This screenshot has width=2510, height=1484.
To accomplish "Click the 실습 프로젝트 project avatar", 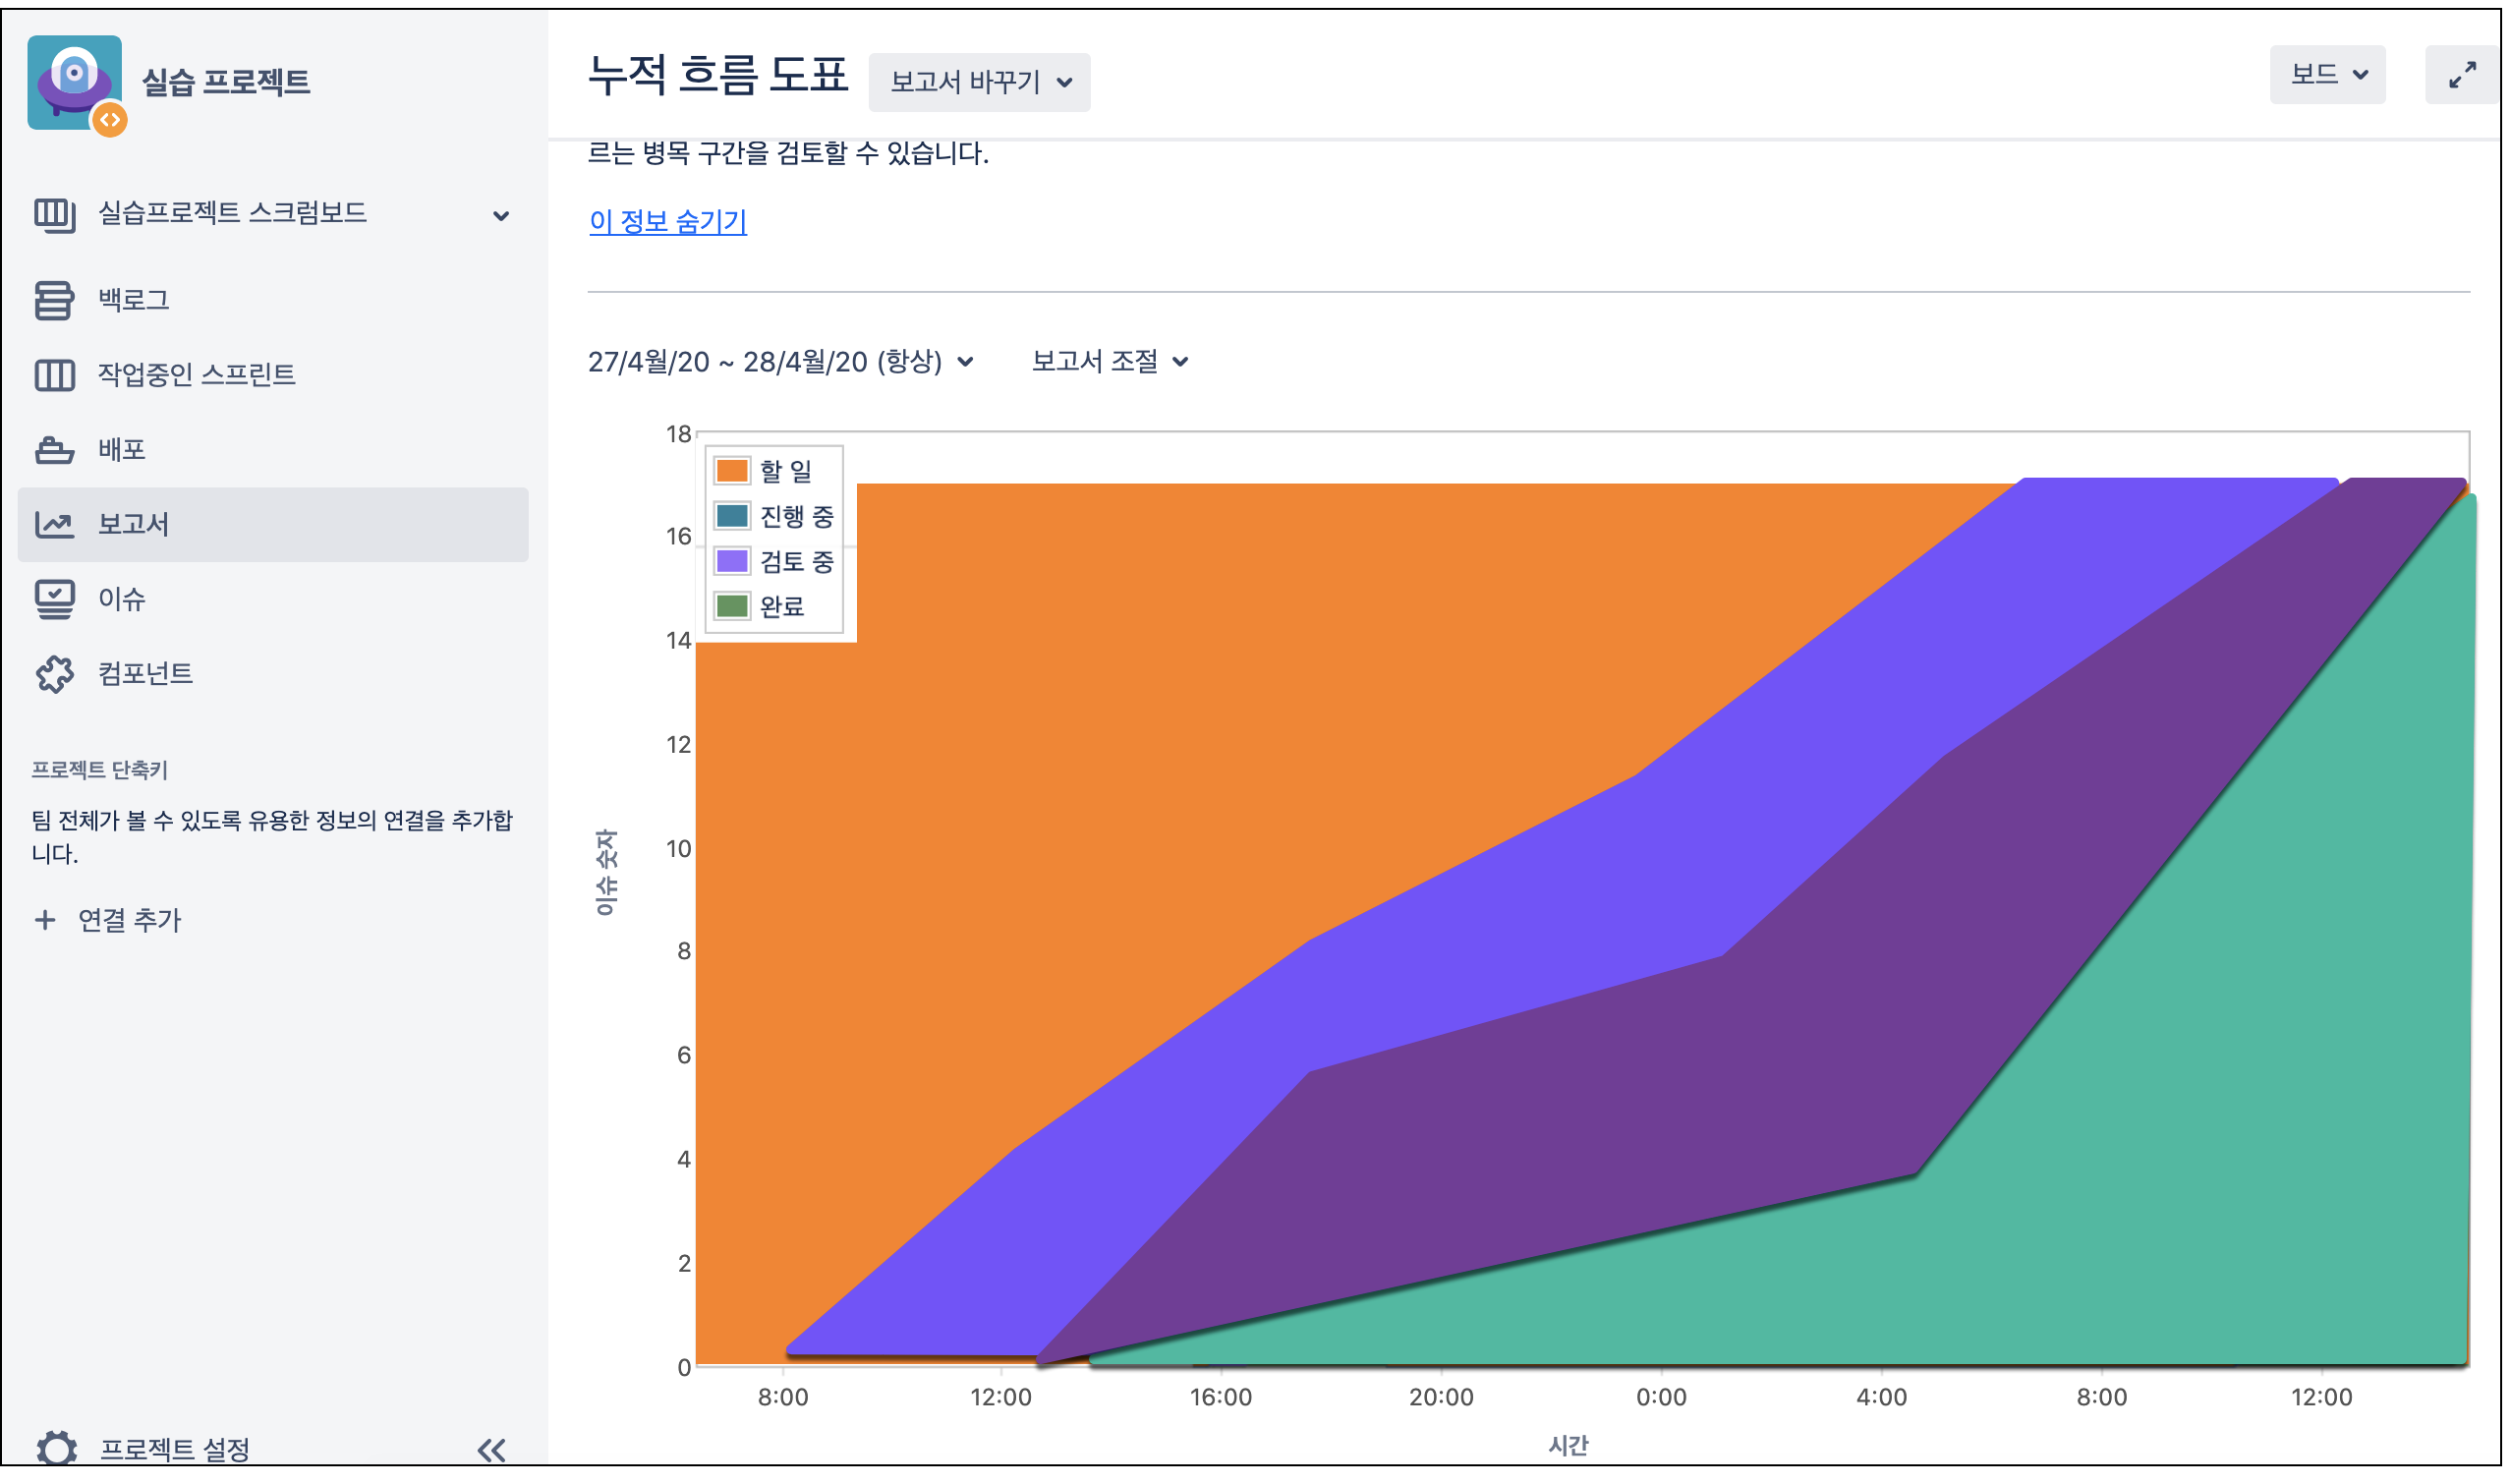I will 75,83.
